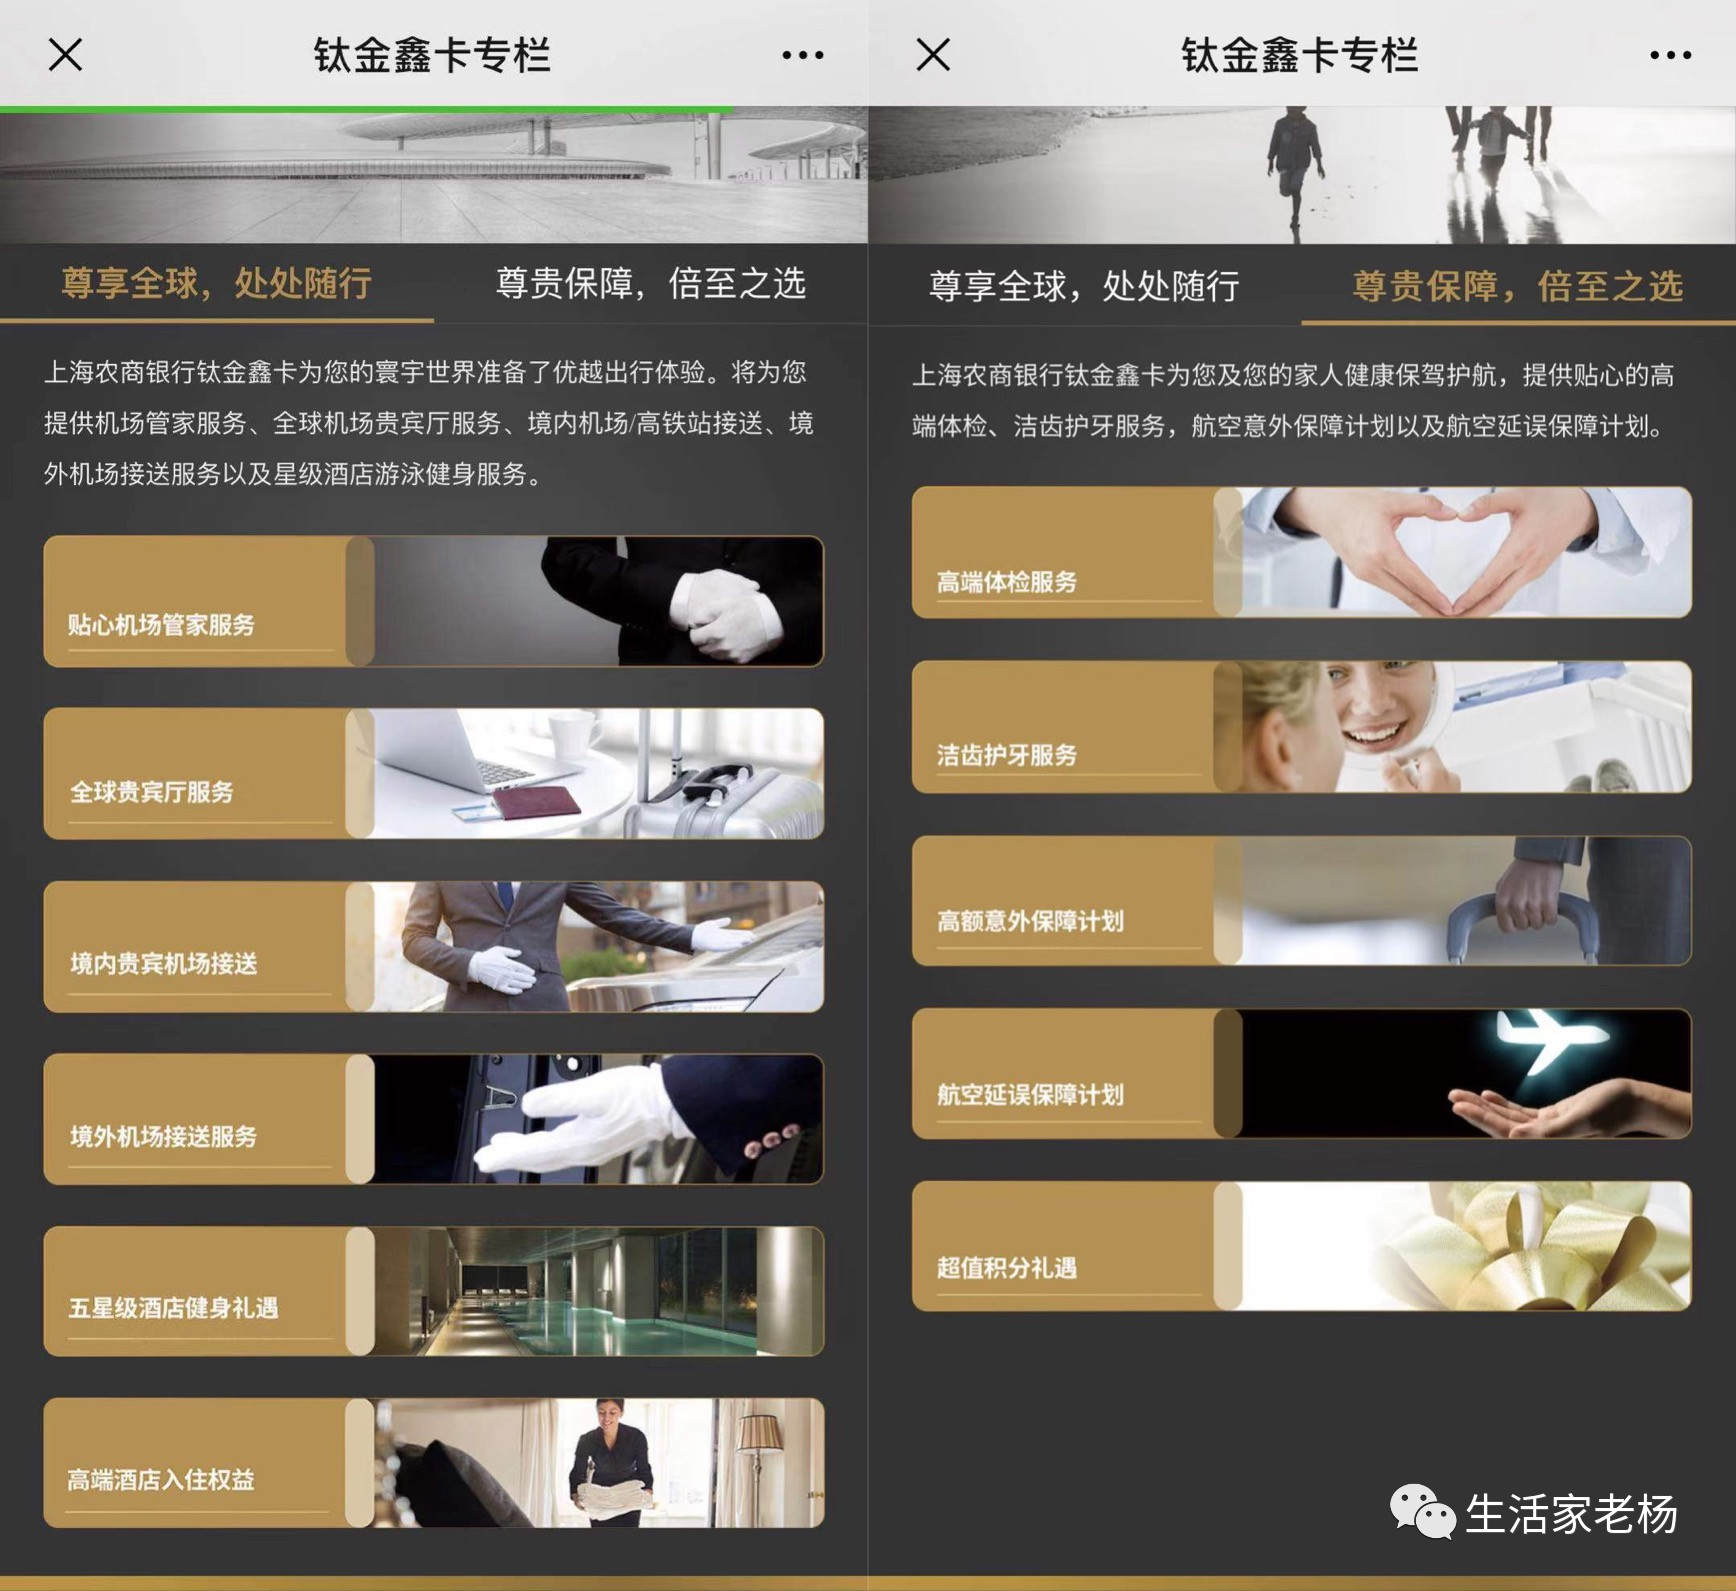
Task: Close the left 钛金鑫卡专栏 page with X
Action: point(65,55)
